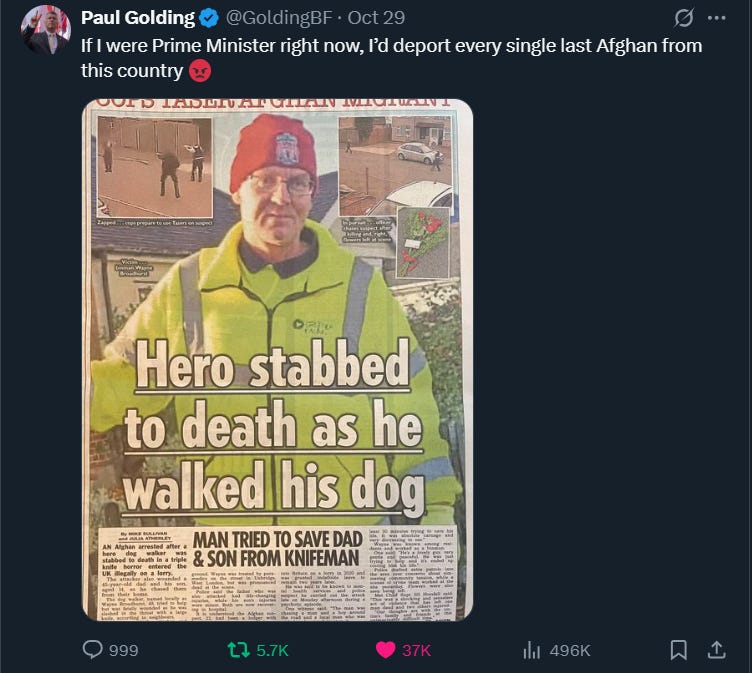Image resolution: width=752 pixels, height=673 pixels.
Task: Click the 5.7K reposts count
Action: coord(272,650)
